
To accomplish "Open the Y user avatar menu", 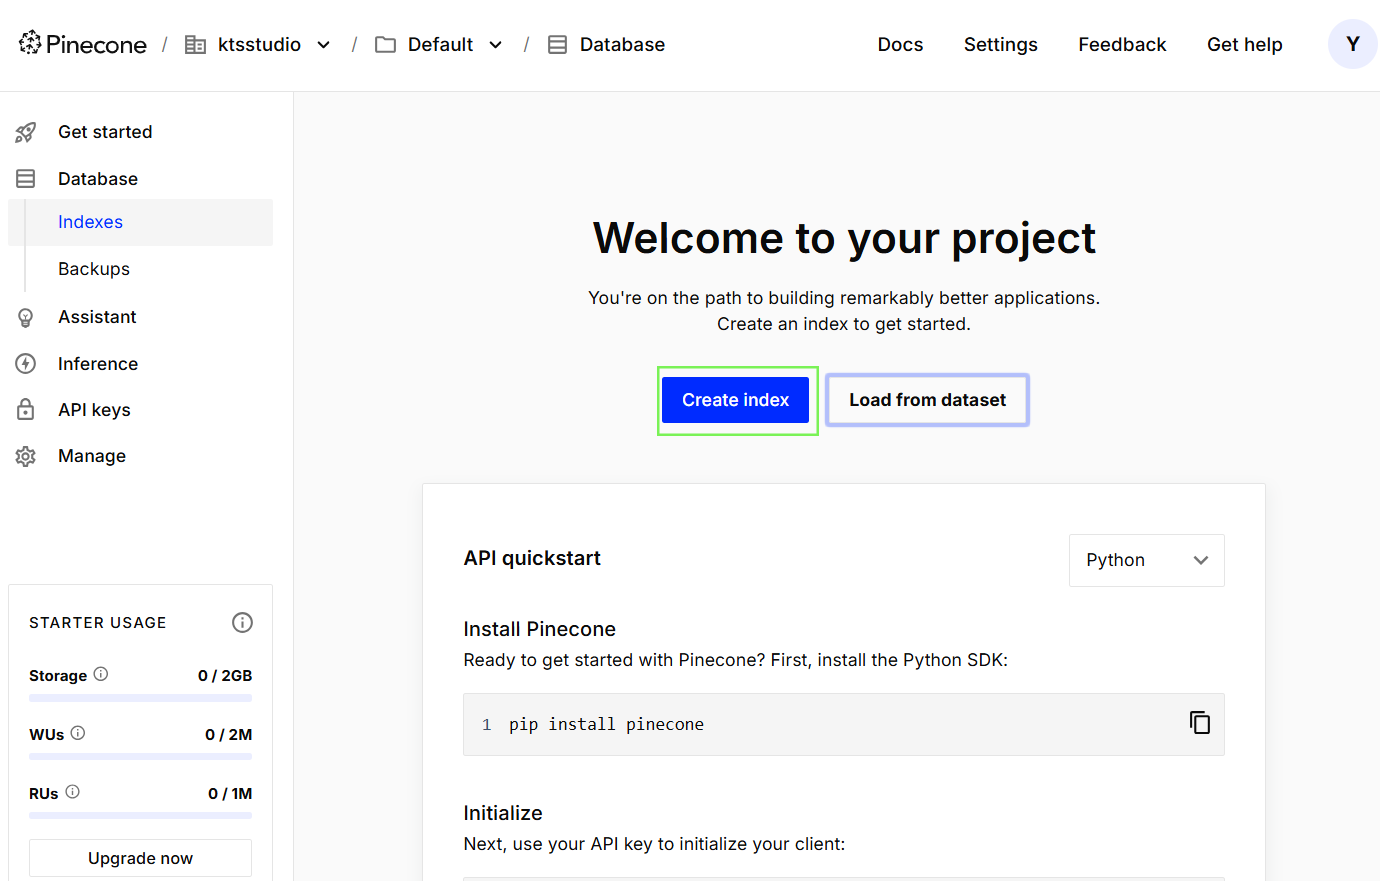I will pos(1352,45).
